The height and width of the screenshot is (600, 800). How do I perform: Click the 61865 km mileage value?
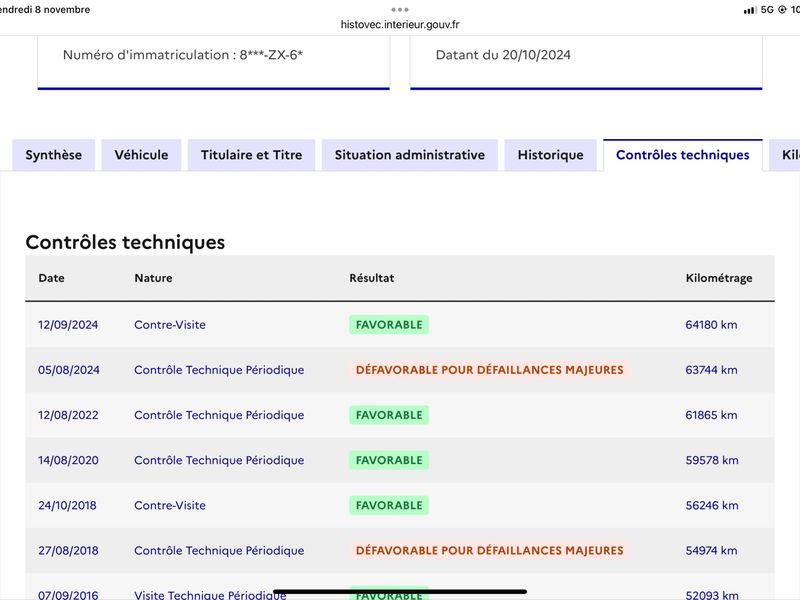pyautogui.click(x=711, y=415)
